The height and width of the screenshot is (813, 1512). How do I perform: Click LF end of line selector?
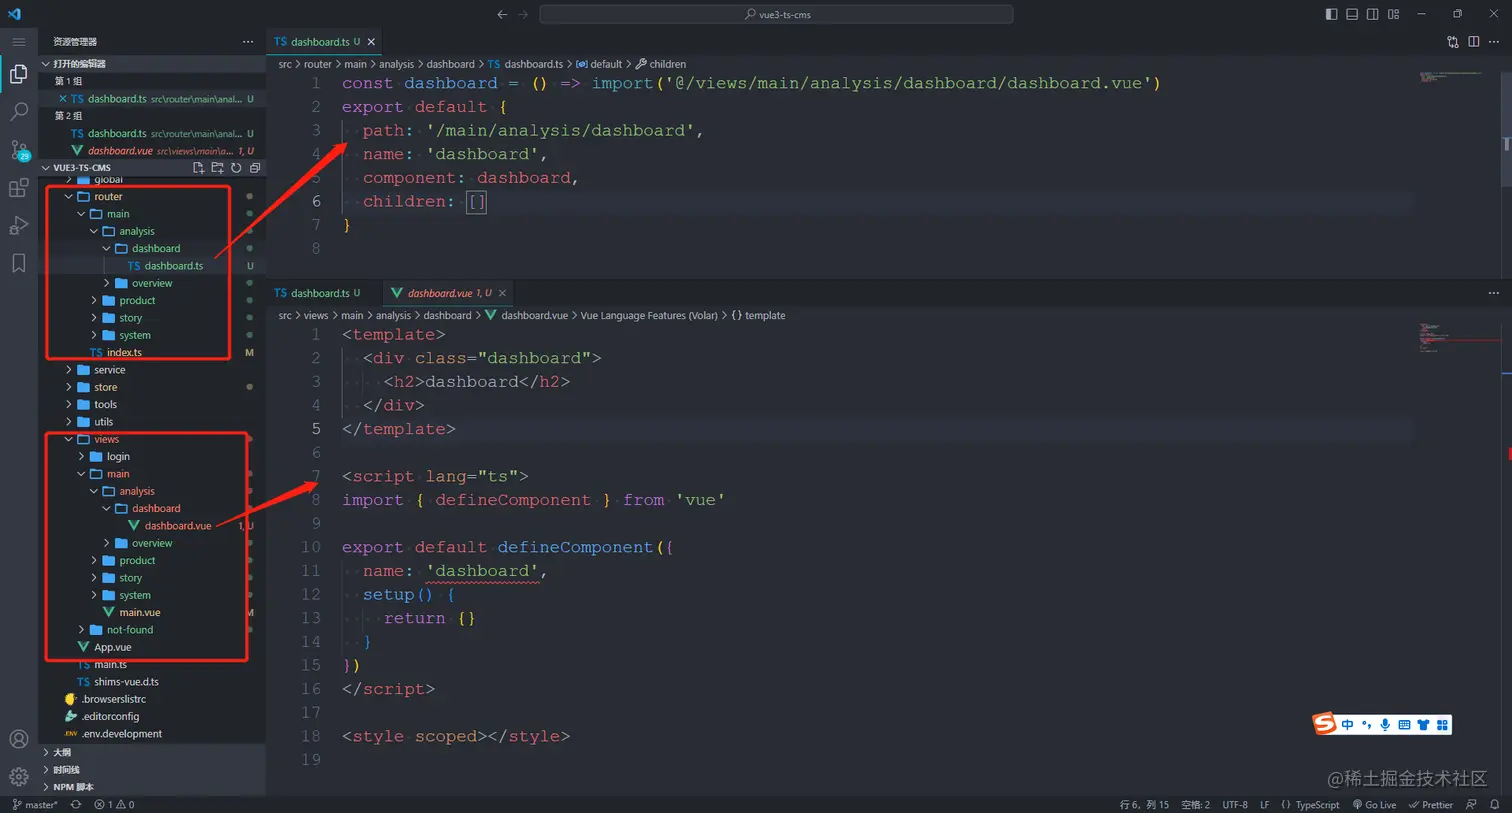tap(1265, 804)
